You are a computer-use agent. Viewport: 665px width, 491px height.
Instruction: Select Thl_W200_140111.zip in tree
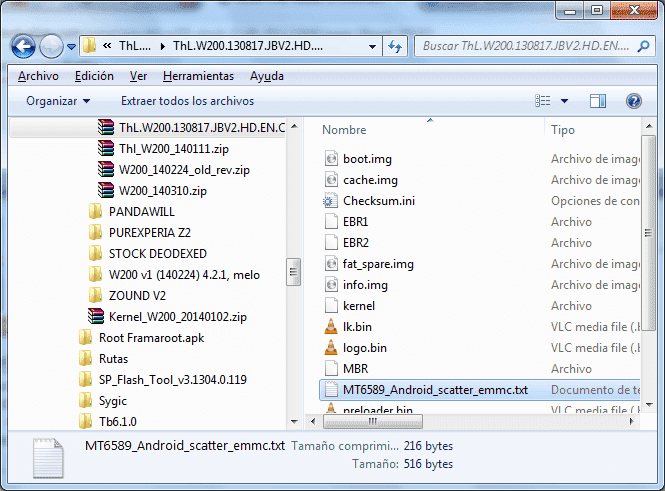click(x=163, y=149)
